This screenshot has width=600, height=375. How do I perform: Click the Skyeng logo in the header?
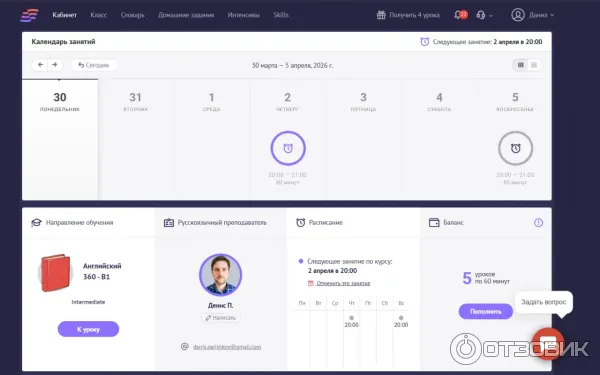29,15
